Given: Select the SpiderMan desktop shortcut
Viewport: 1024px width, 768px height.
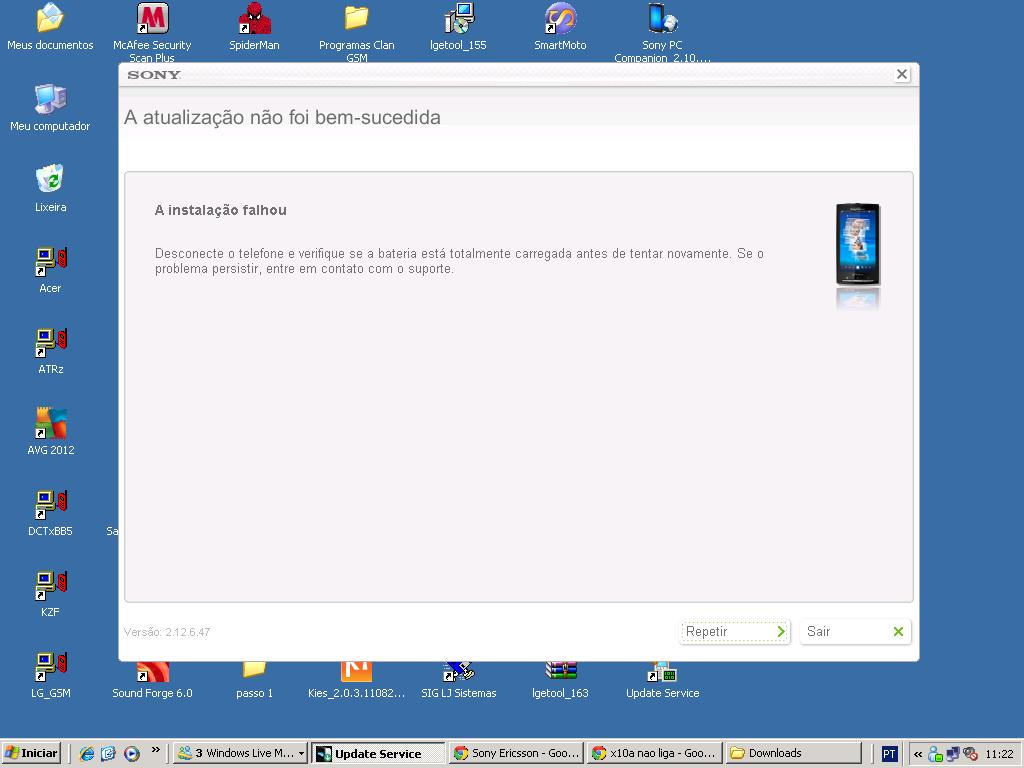Looking at the screenshot, I should coord(254,27).
